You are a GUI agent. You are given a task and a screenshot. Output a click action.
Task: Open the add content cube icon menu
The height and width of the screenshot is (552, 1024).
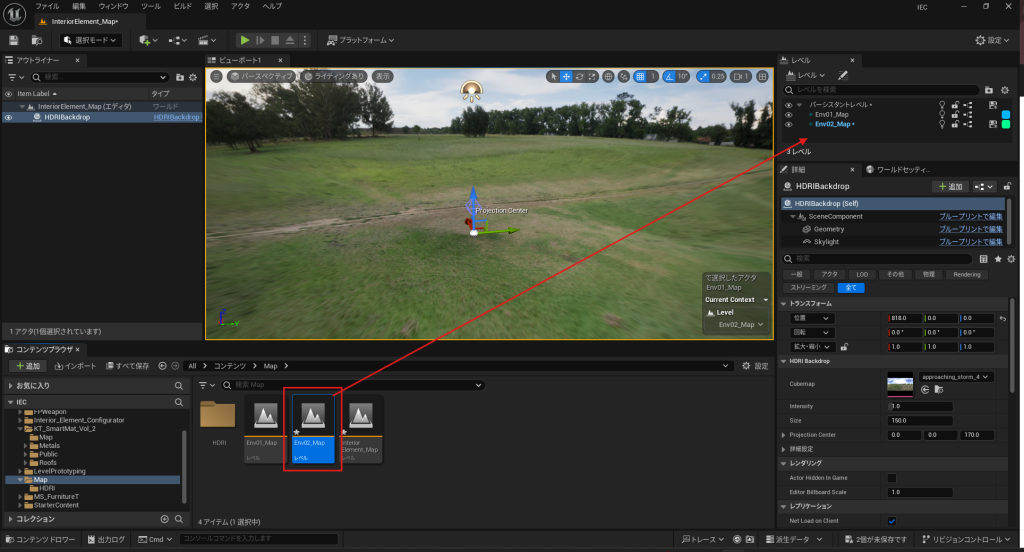[146, 40]
